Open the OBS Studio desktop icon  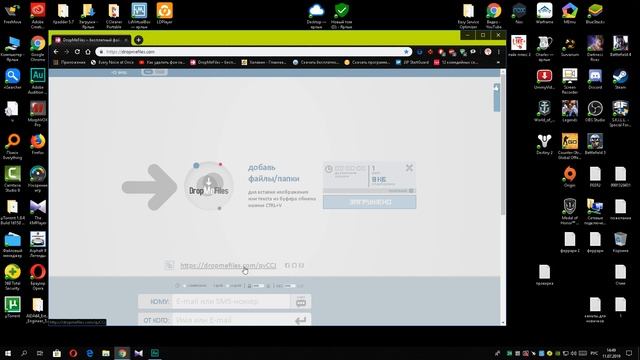595,112
